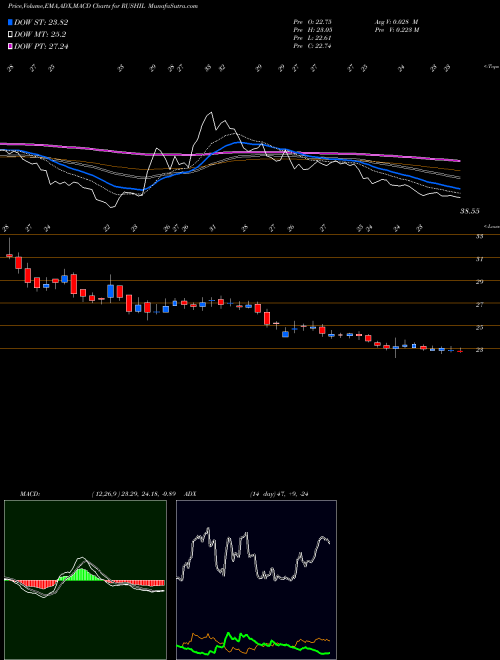Click the Avg V: 0.028 M value
The image size is (500, 660).
pyautogui.click(x=396, y=22)
